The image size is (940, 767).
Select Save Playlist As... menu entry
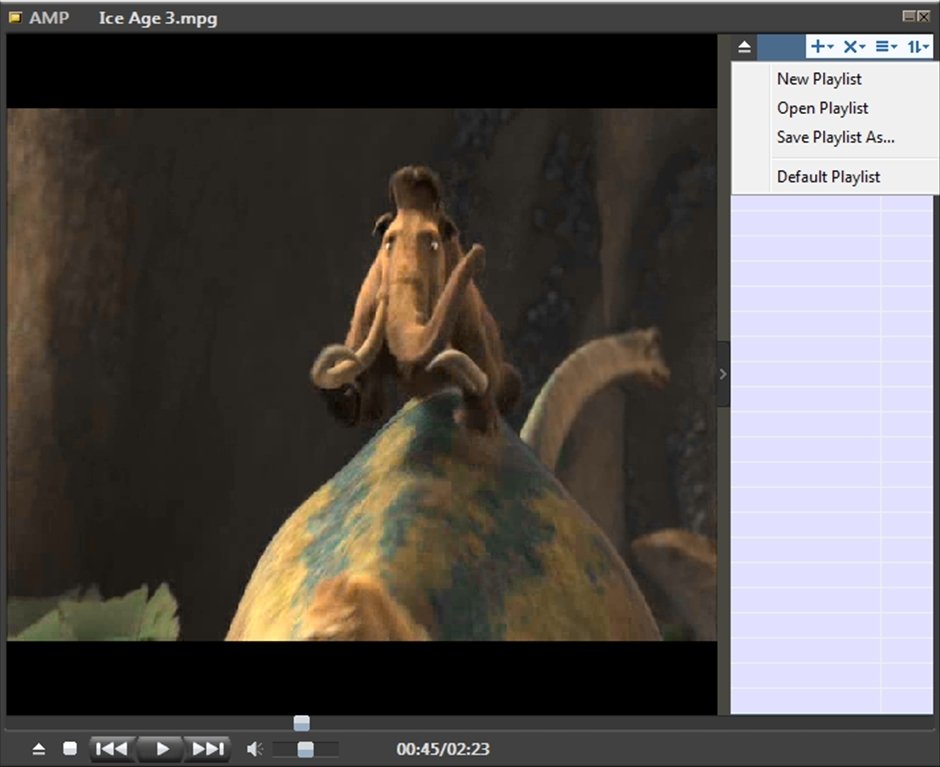coord(836,137)
